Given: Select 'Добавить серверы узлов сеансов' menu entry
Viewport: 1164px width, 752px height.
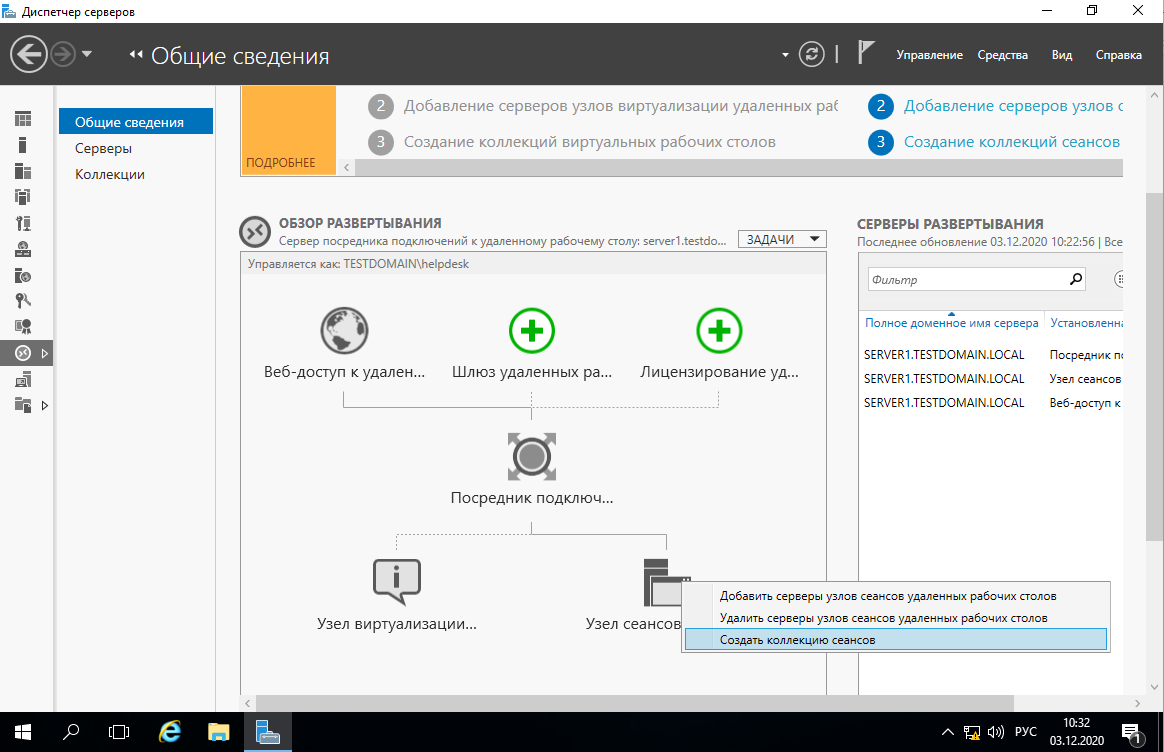Looking at the screenshot, I should pos(887,596).
